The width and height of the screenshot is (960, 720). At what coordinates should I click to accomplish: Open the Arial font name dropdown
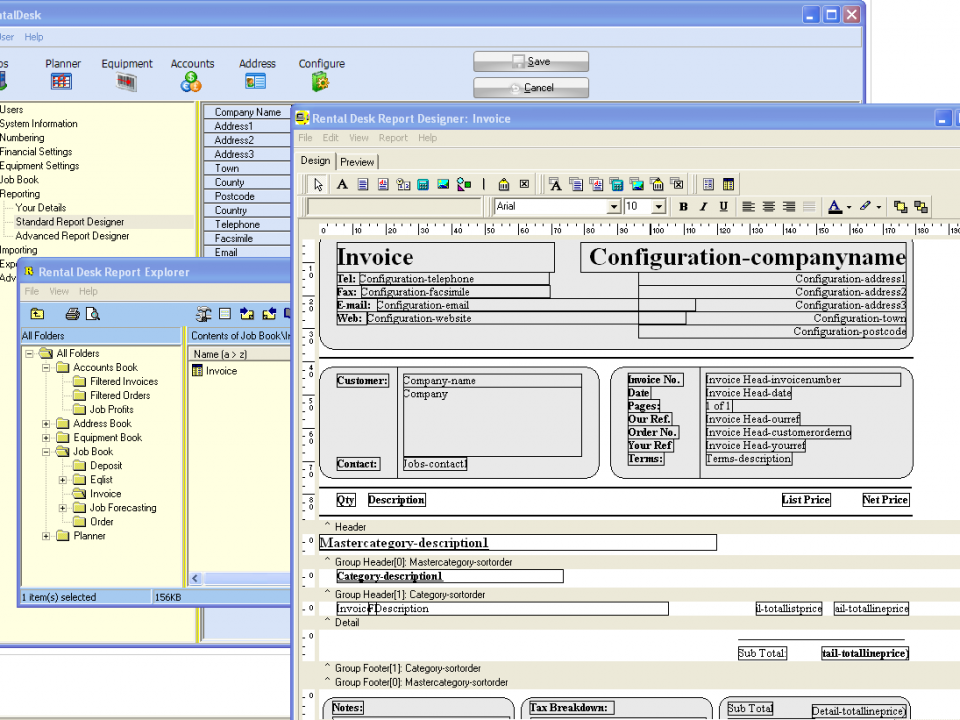tap(614, 207)
